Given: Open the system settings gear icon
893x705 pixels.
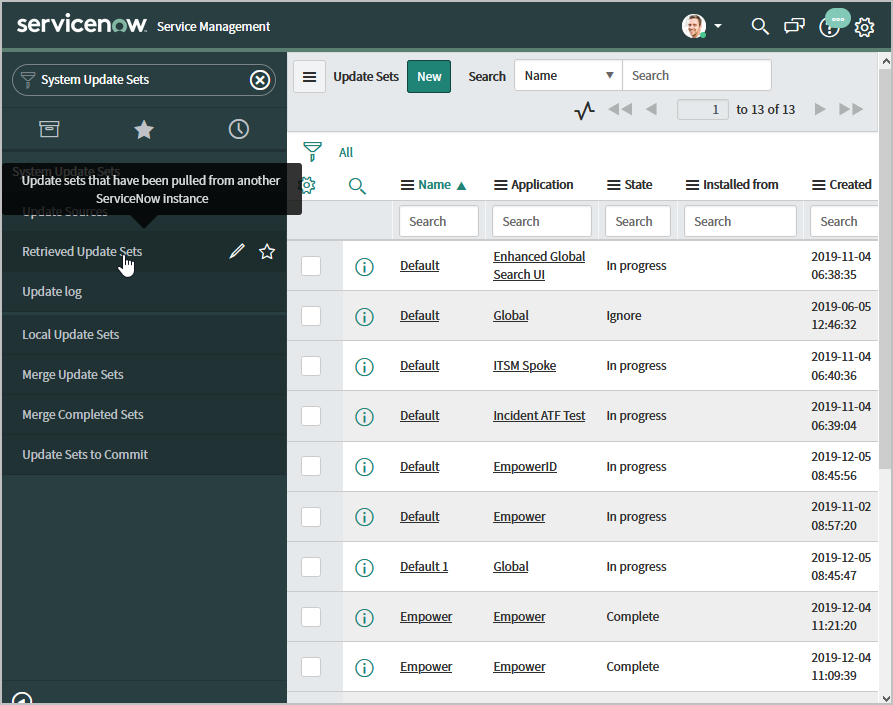Looking at the screenshot, I should pyautogui.click(x=864, y=27).
